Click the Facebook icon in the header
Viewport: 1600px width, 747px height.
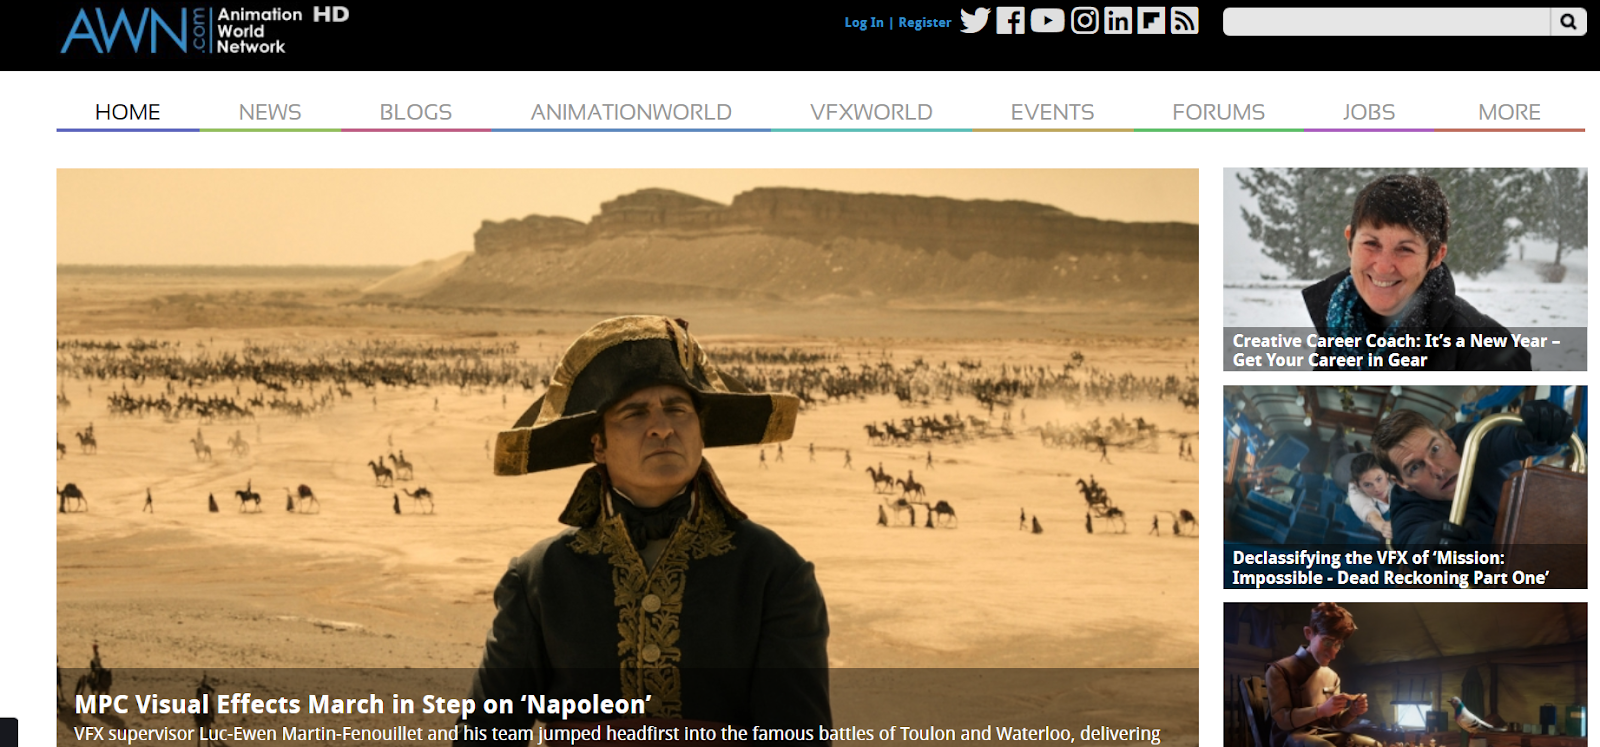(1011, 21)
